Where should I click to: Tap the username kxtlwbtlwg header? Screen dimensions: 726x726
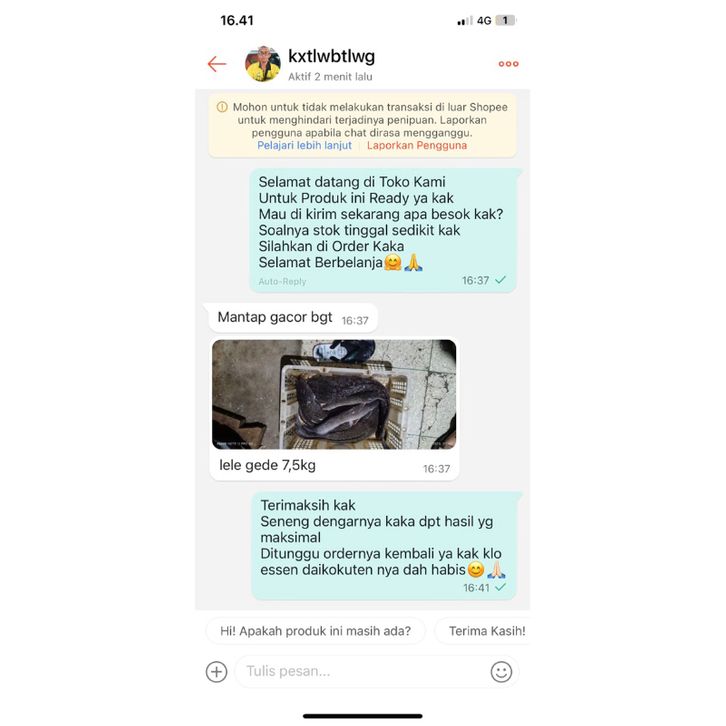(x=332, y=56)
